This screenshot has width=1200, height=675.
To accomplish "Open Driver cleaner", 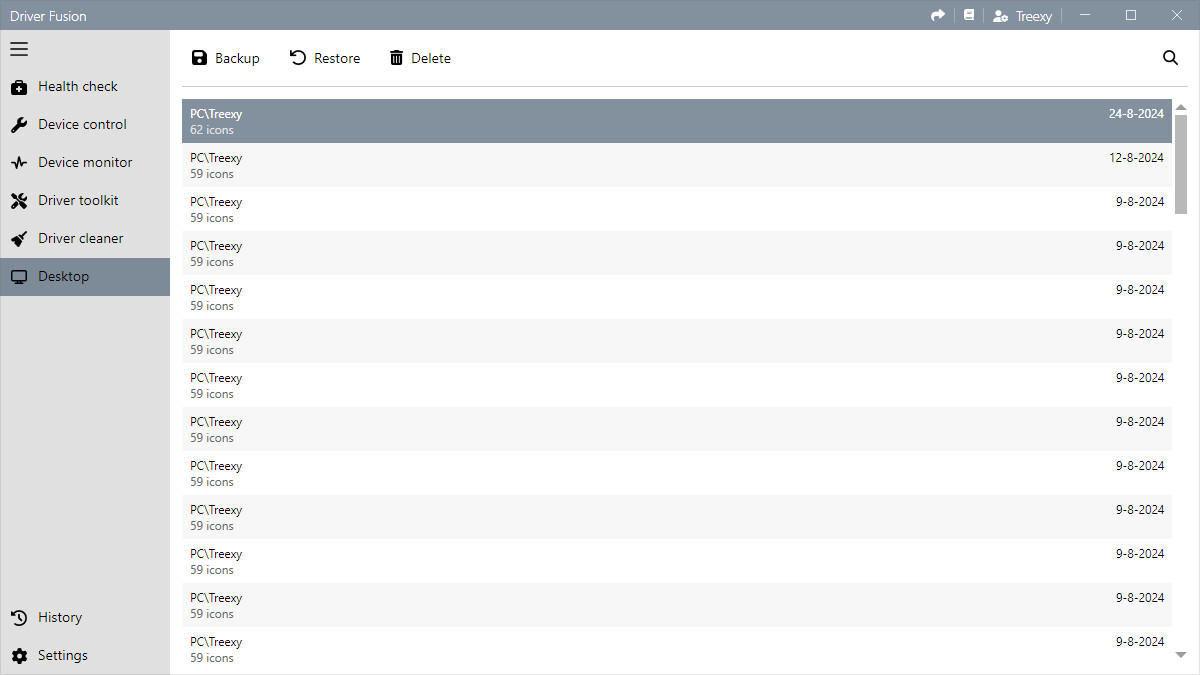I will click(85, 239).
